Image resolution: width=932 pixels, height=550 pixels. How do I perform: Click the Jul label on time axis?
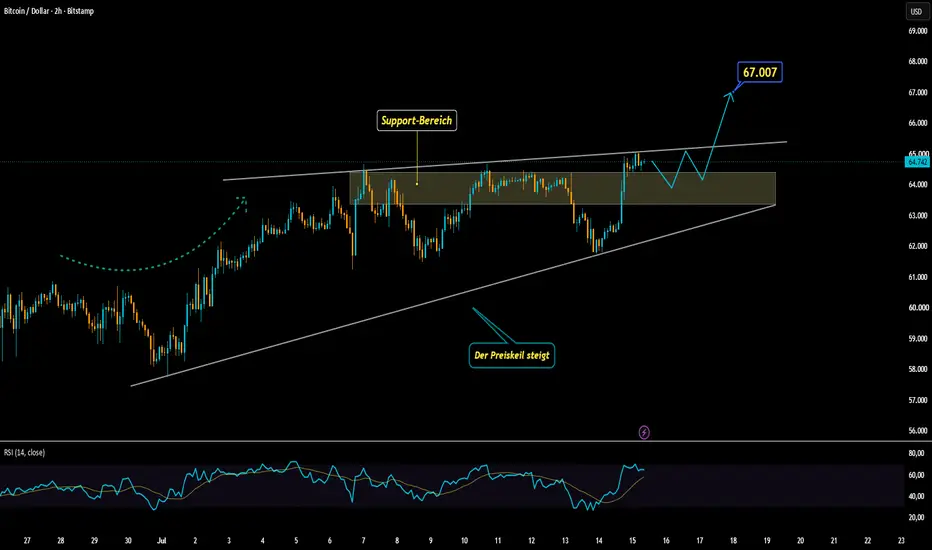[x=161, y=540]
